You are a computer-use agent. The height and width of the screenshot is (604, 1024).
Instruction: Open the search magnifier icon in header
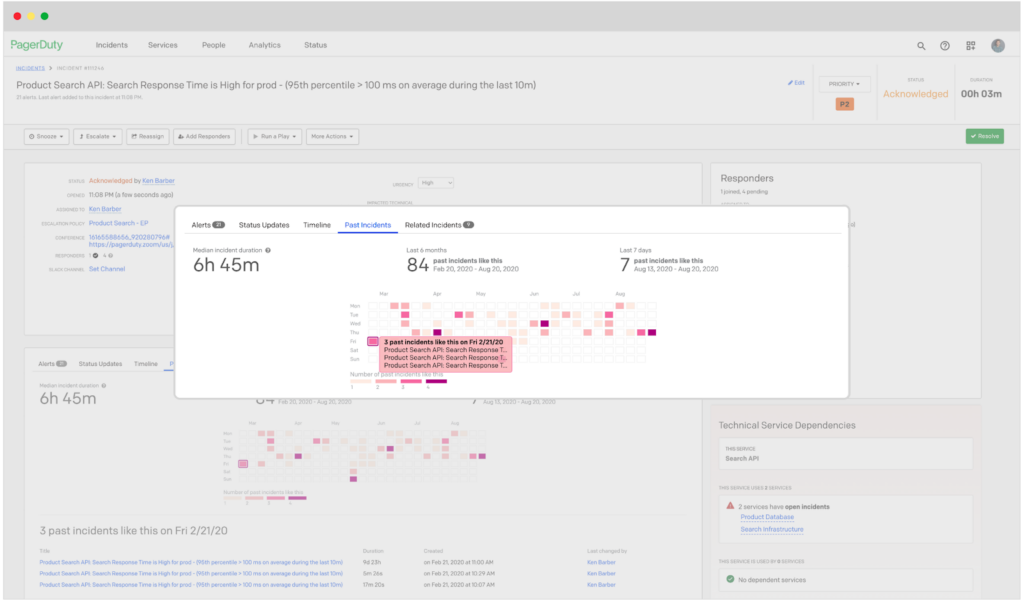pyautogui.click(x=921, y=46)
